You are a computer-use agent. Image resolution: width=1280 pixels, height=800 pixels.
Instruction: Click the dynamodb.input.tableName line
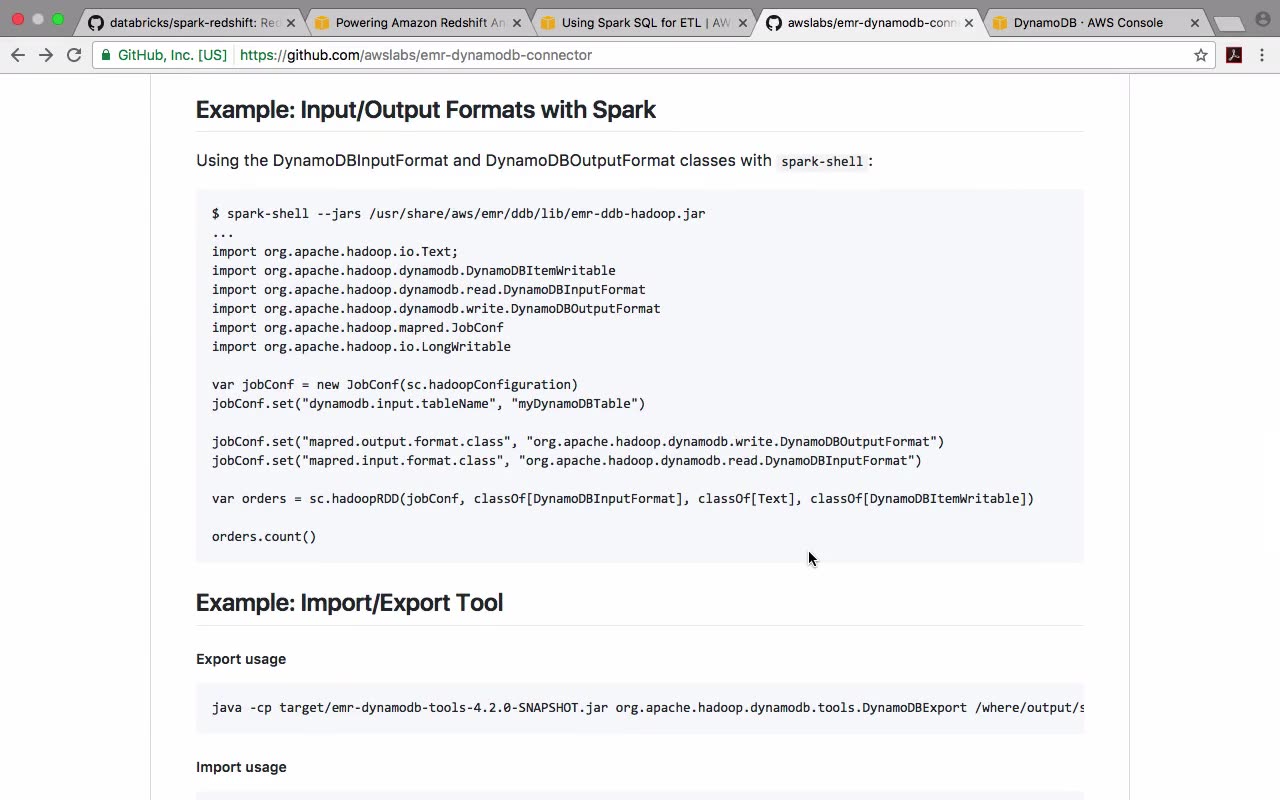[428, 403]
